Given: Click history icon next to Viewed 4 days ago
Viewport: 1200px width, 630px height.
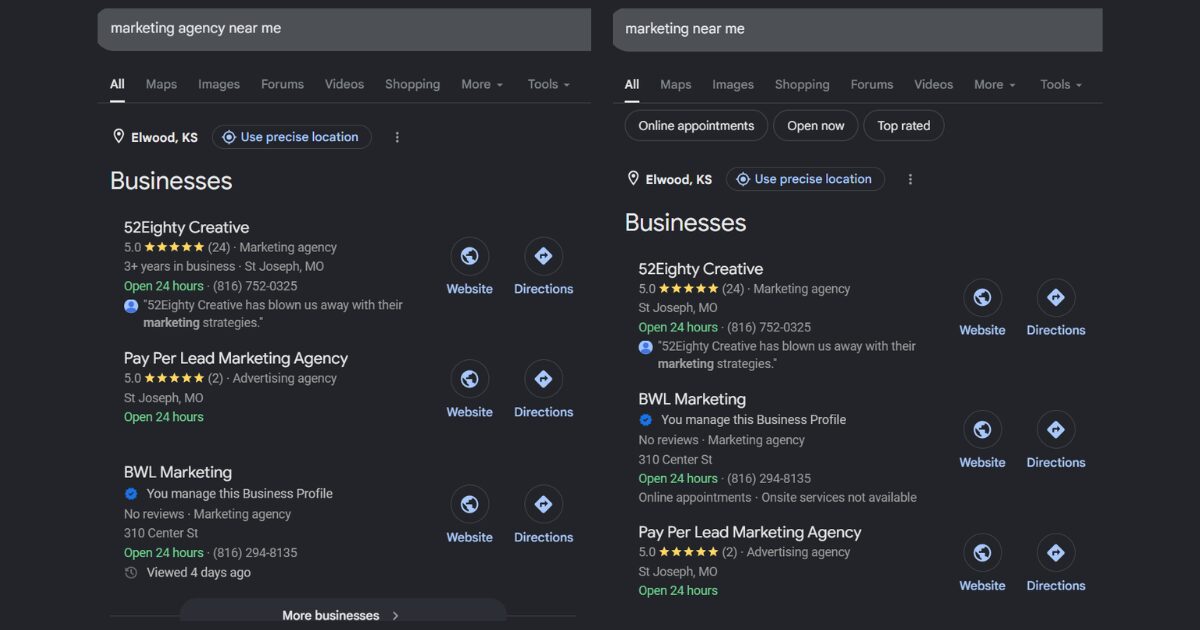Looking at the screenshot, I should coord(131,573).
